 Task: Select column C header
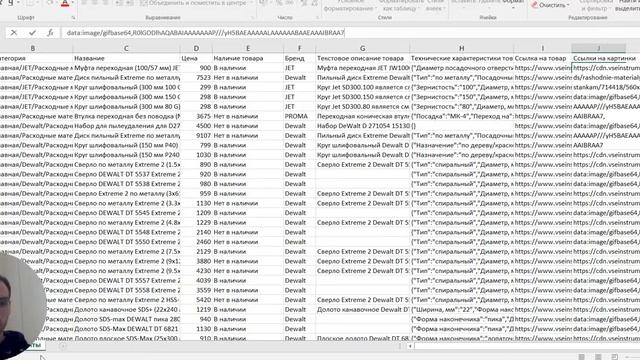[x=126, y=48]
